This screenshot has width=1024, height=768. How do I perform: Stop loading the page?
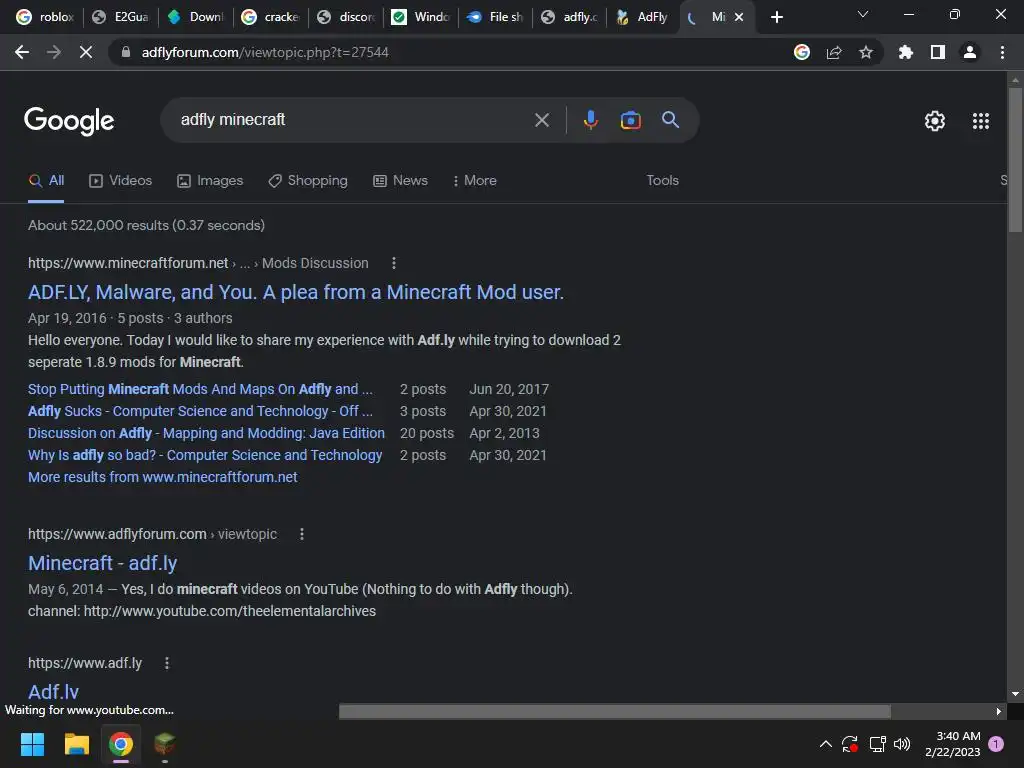(86, 52)
